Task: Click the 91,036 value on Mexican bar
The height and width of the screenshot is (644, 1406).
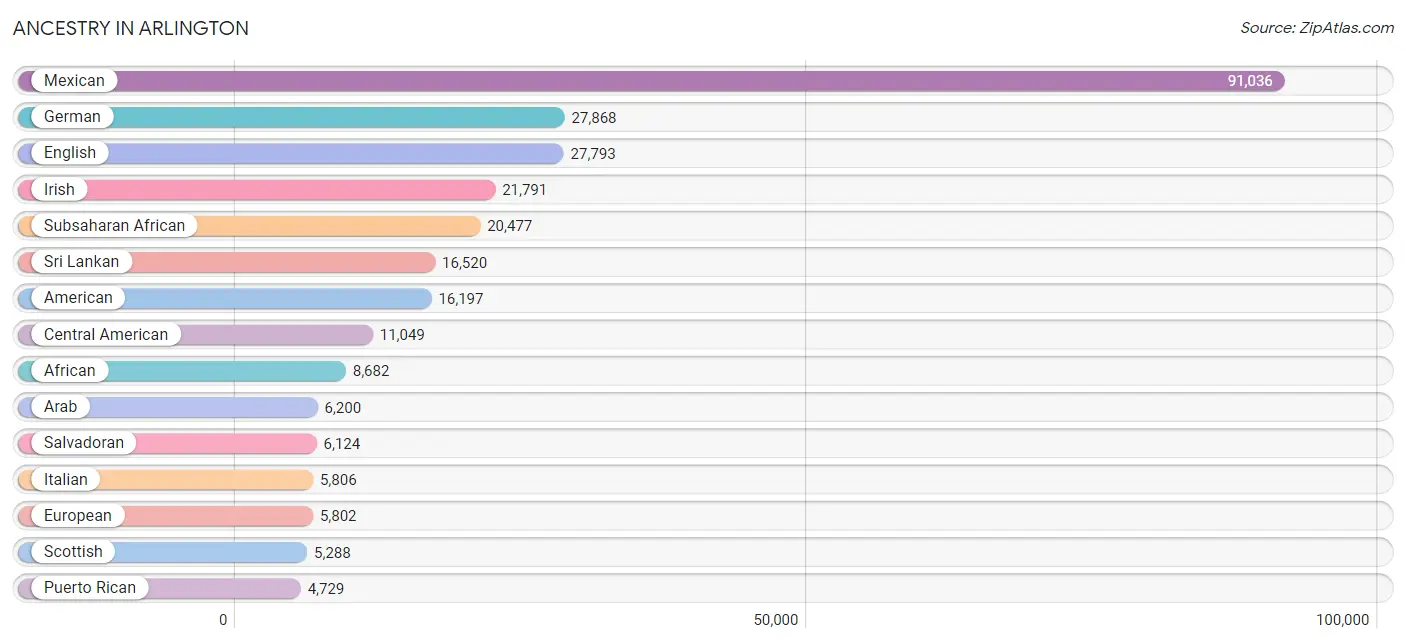Action: pyautogui.click(x=1250, y=81)
